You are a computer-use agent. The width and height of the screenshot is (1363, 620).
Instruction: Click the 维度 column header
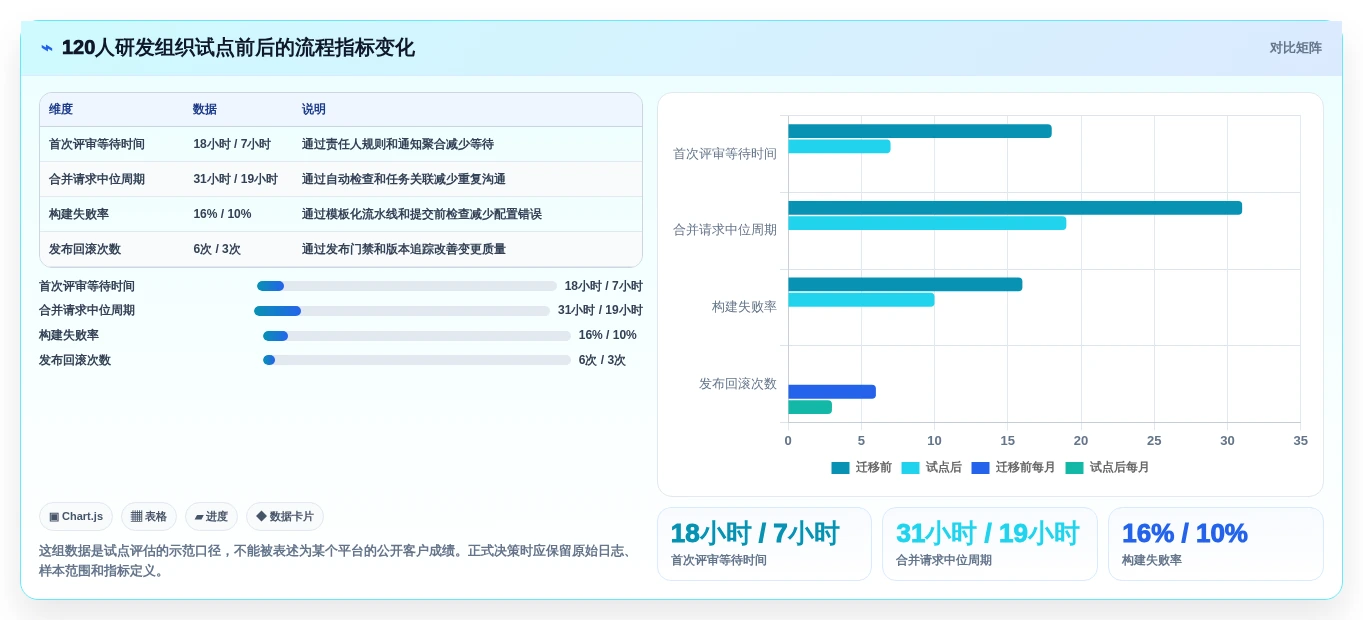[61, 110]
